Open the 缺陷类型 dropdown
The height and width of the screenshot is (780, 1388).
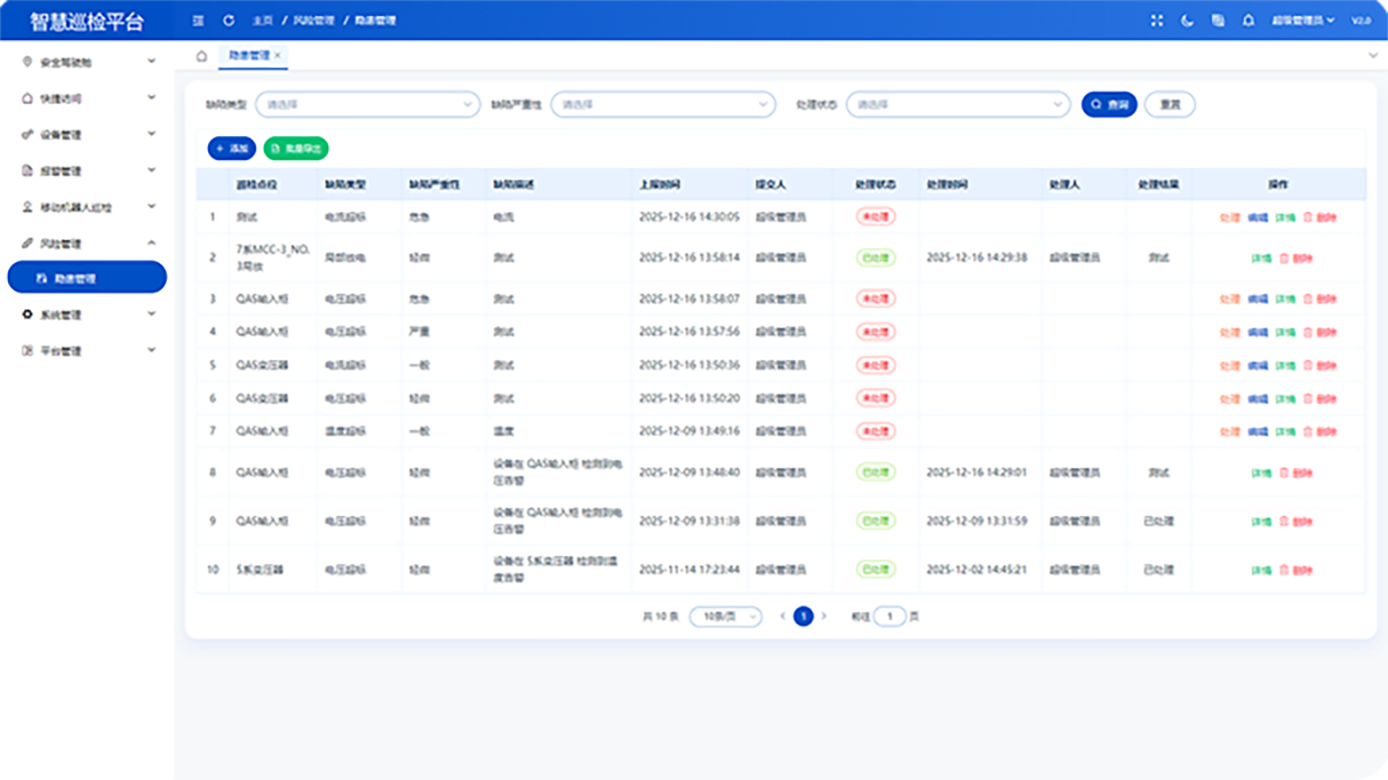coord(368,104)
